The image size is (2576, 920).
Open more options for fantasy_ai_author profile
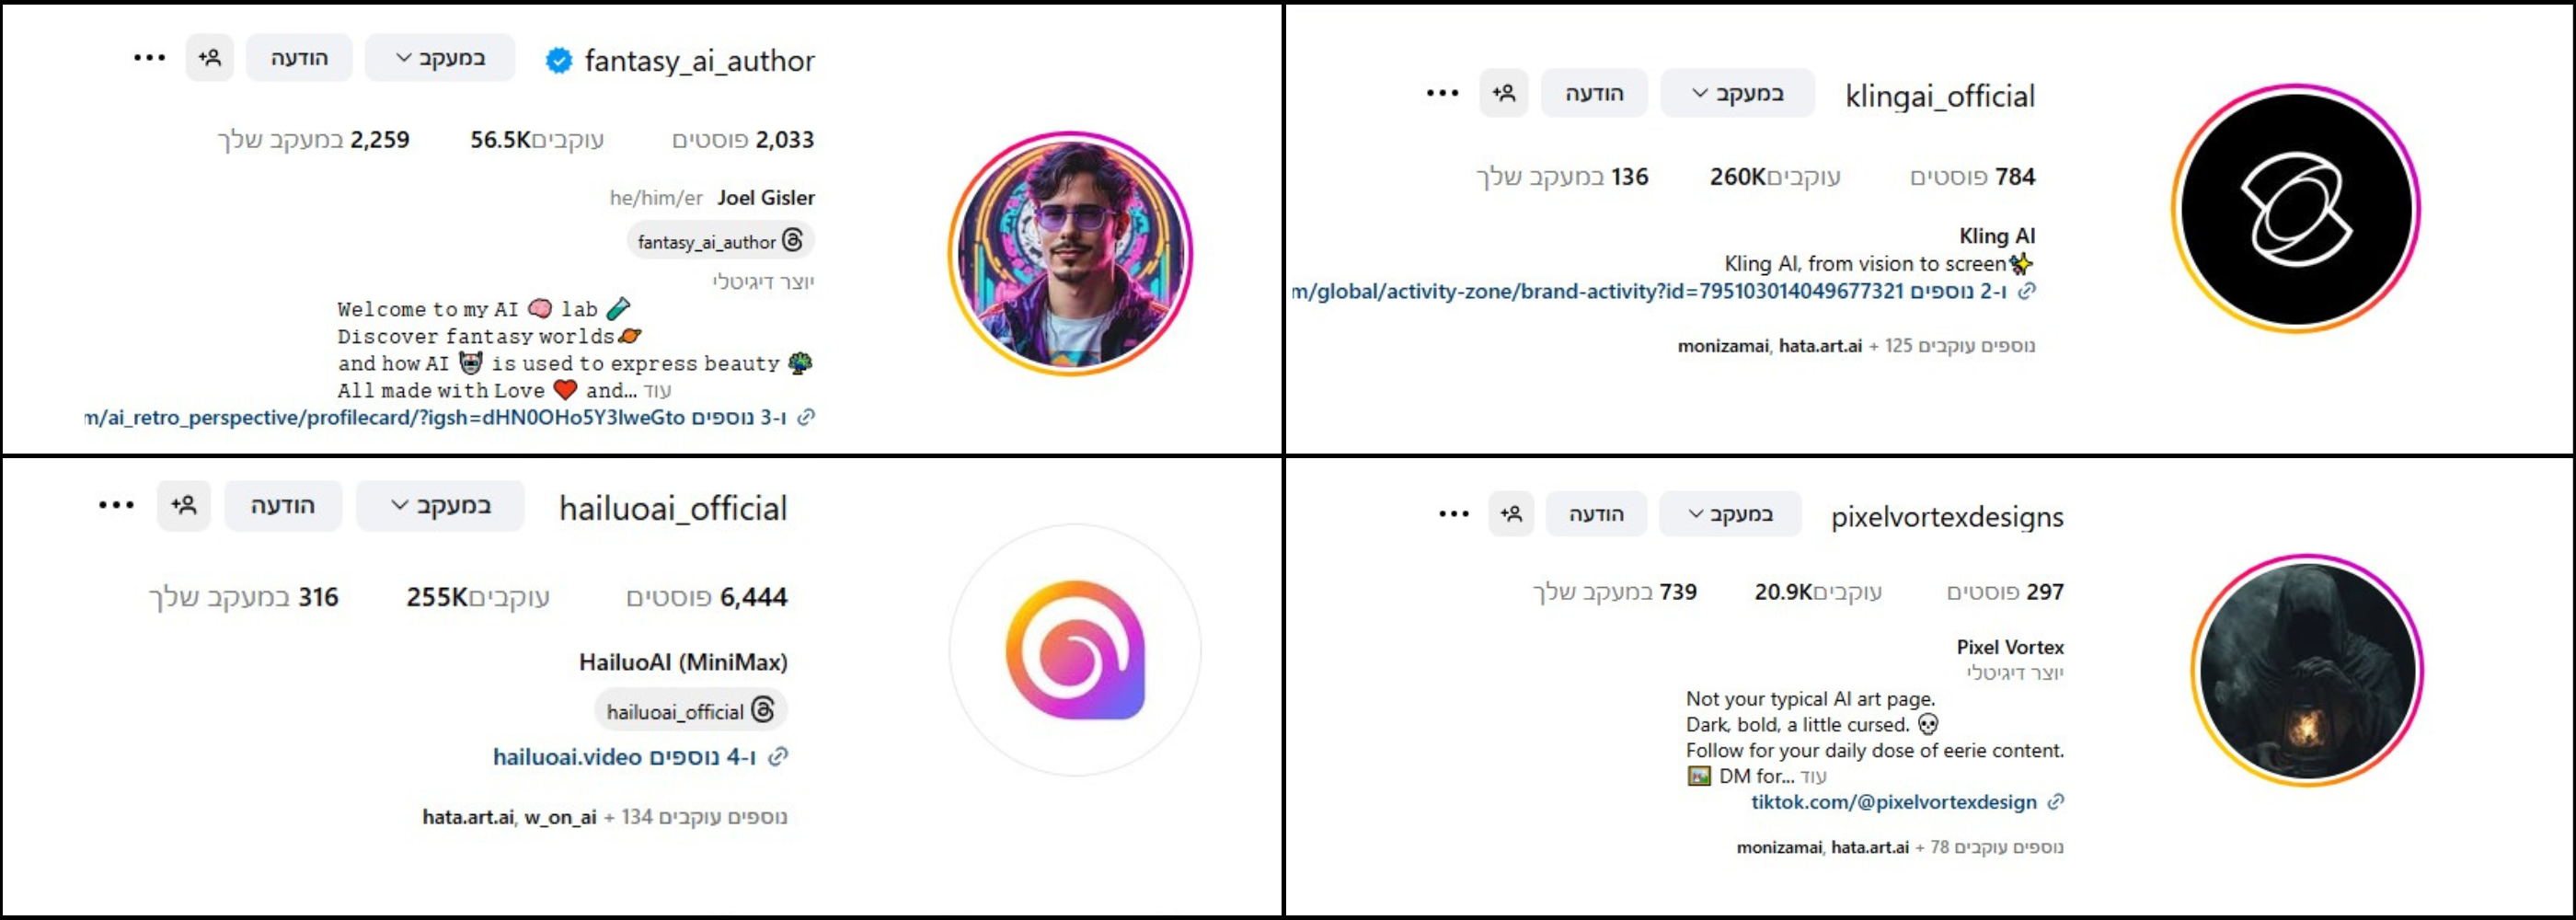[150, 58]
